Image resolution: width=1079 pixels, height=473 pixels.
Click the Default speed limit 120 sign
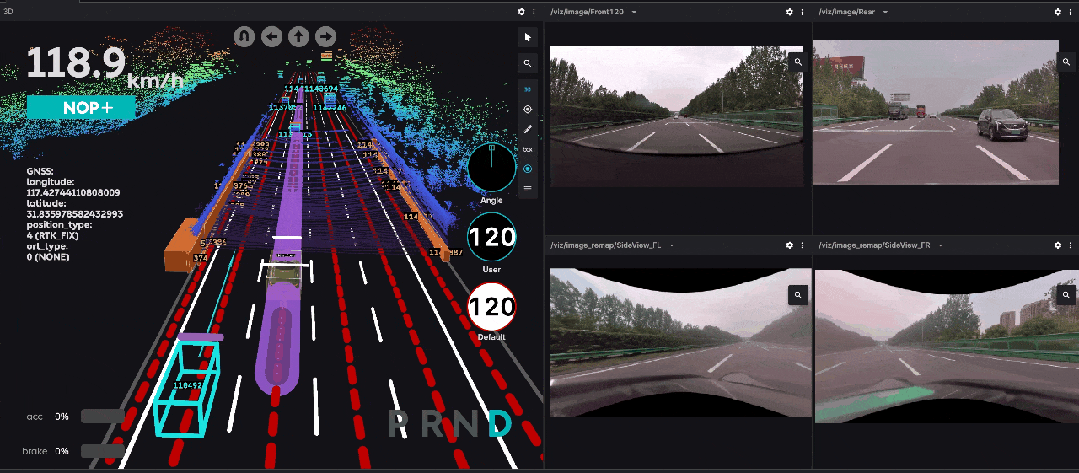[x=492, y=306]
